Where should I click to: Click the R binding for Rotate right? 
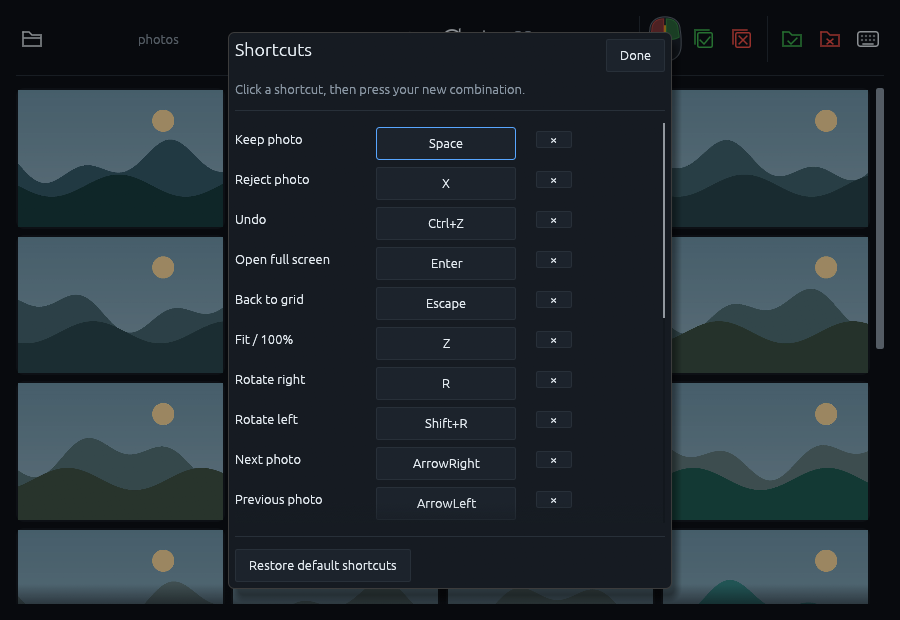coord(446,383)
